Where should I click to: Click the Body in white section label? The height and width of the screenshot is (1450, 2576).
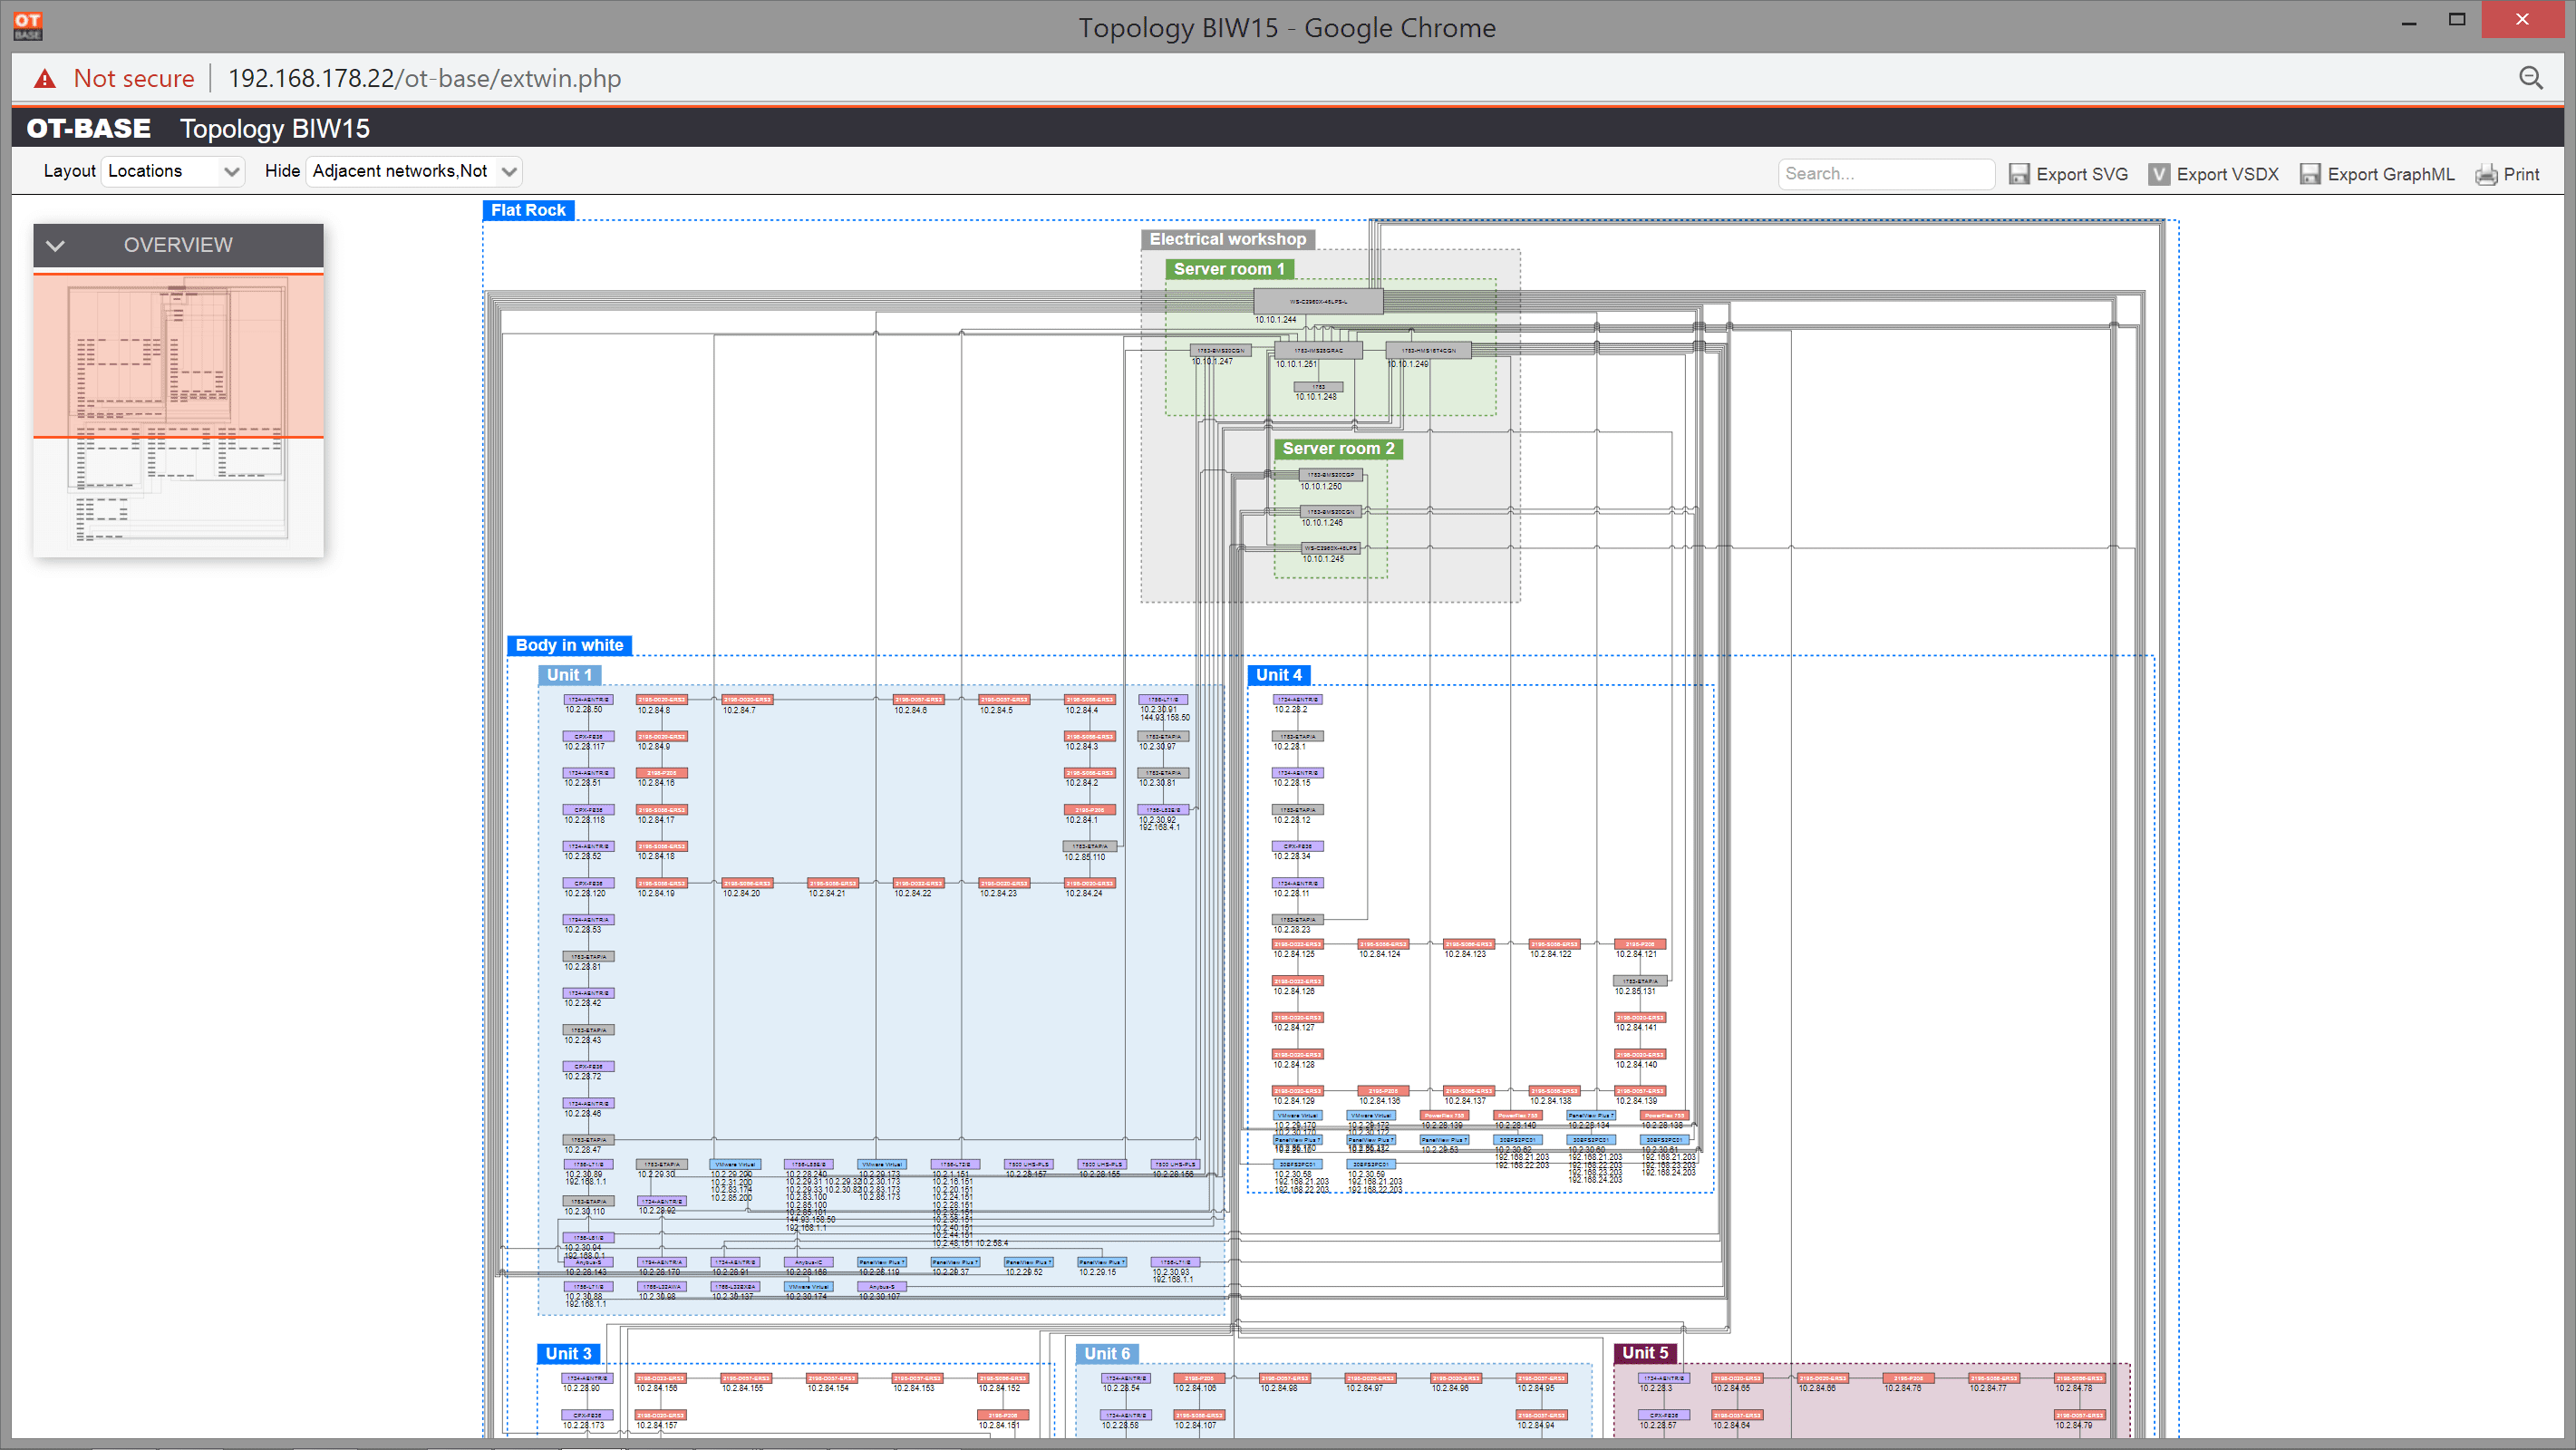pyautogui.click(x=568, y=643)
